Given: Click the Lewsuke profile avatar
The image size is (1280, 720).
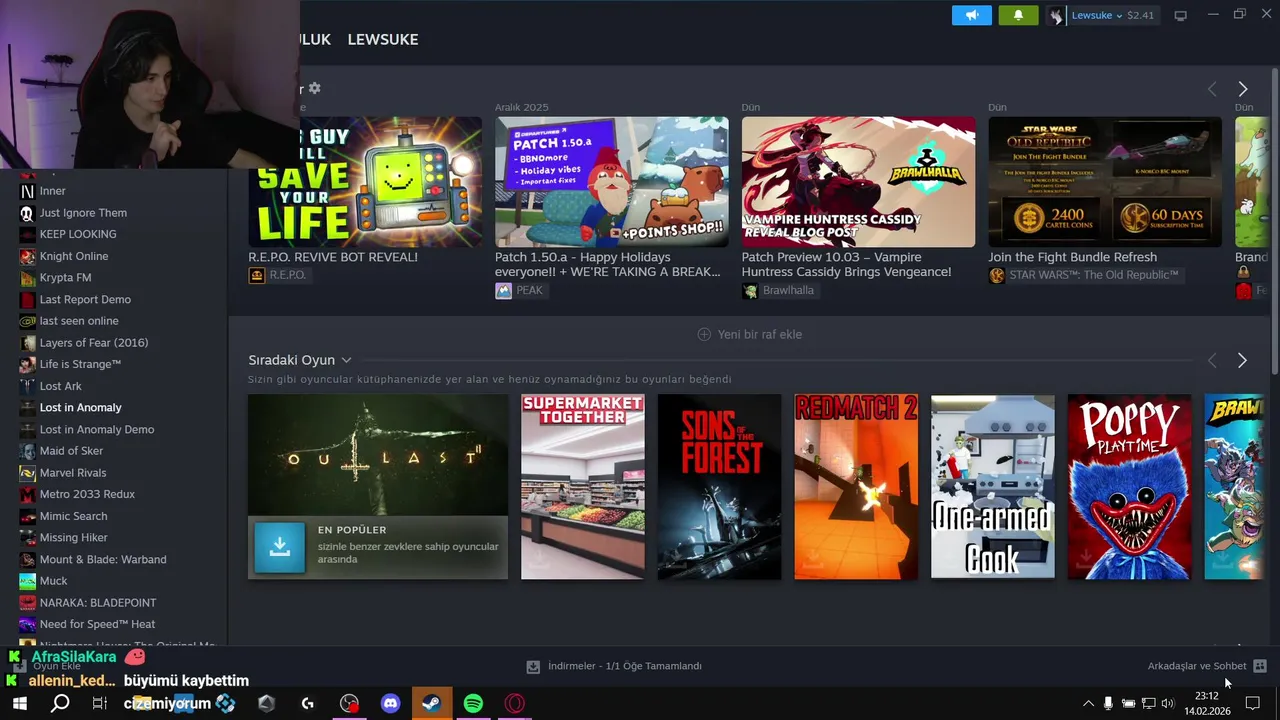Looking at the screenshot, I should tap(1056, 15).
